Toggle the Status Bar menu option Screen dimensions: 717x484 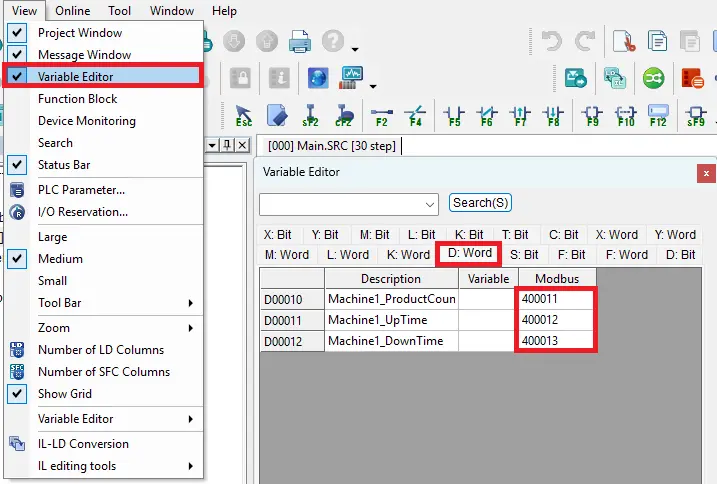pyautogui.click(x=64, y=165)
